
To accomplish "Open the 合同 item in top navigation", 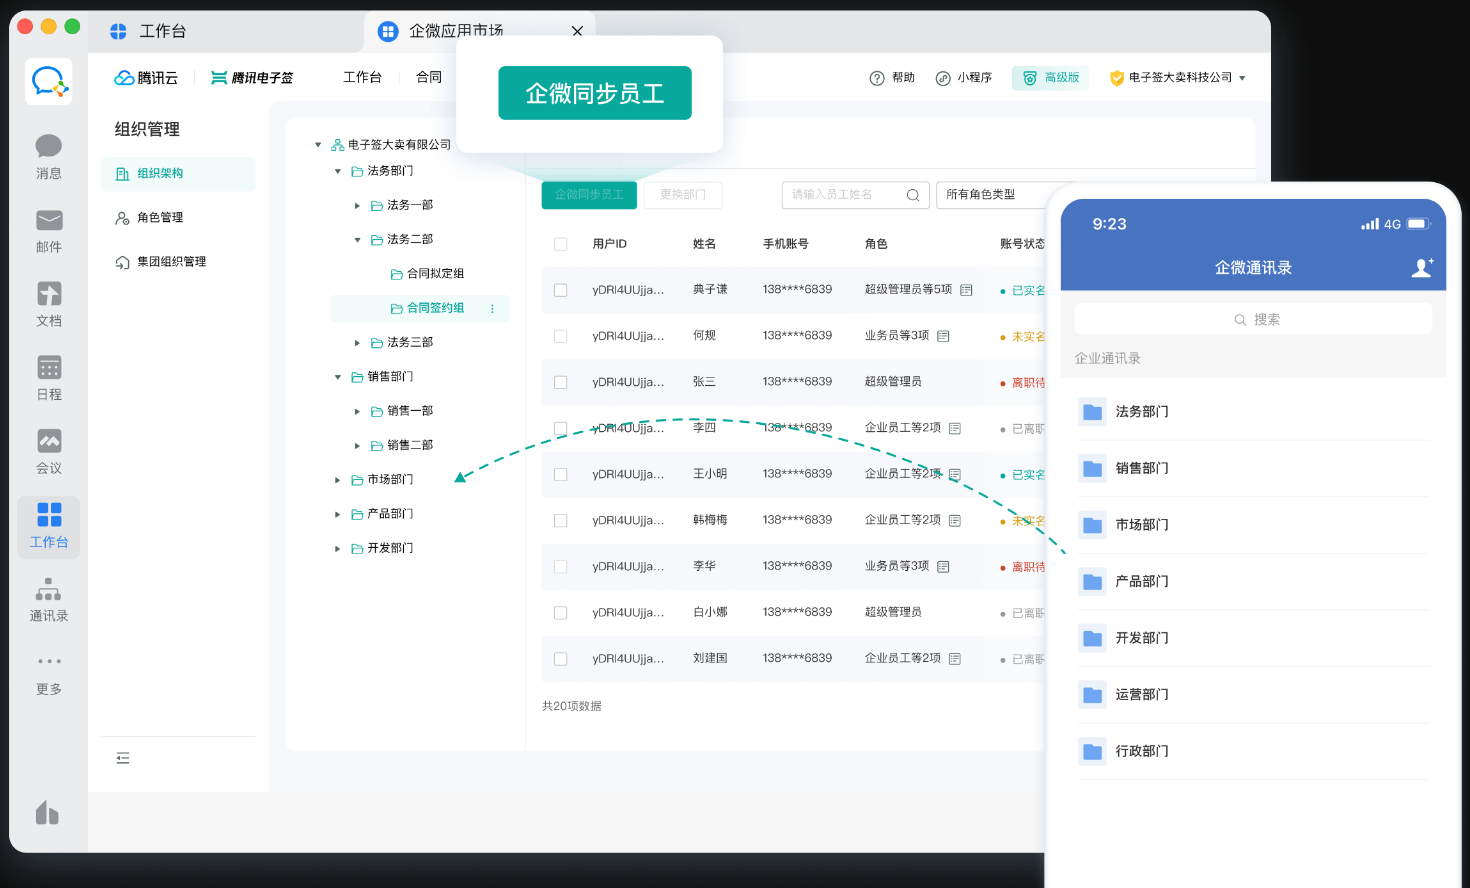I will tap(429, 78).
